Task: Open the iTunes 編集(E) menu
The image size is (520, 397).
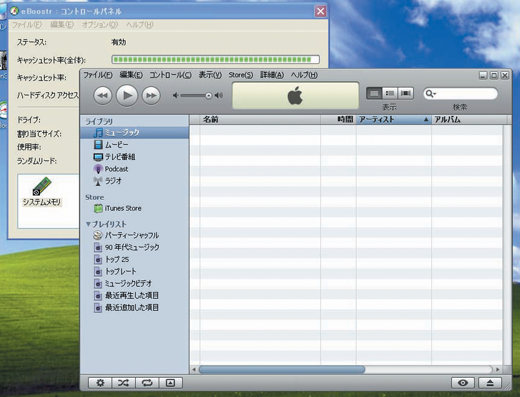Action: [x=131, y=75]
